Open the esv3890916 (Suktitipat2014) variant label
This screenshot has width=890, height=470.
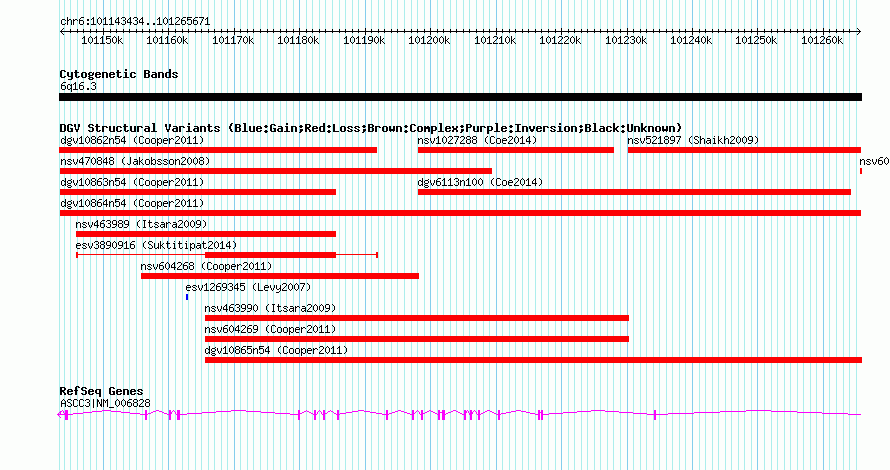pyautogui.click(x=156, y=245)
